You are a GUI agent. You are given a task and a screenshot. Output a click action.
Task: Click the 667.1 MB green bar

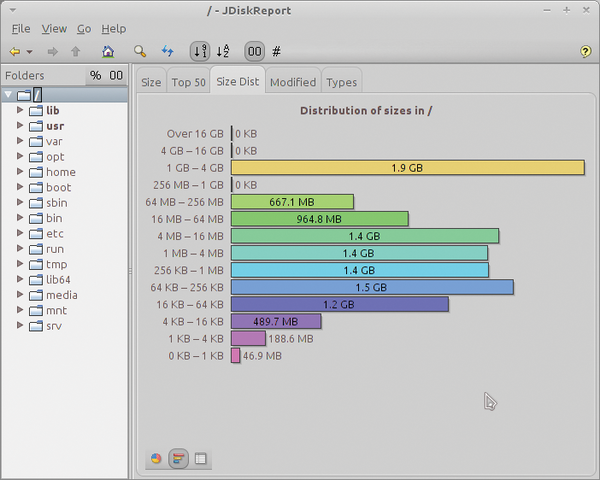(x=292, y=202)
